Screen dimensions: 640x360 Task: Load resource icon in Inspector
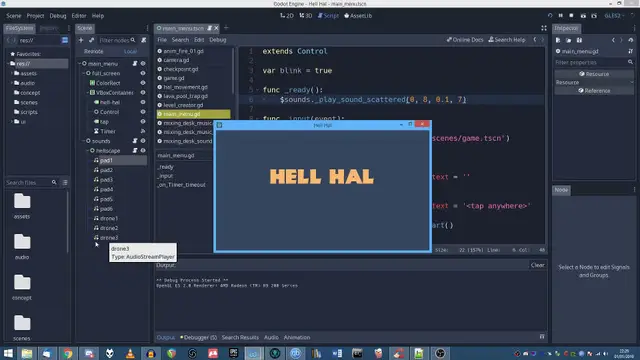click(569, 40)
